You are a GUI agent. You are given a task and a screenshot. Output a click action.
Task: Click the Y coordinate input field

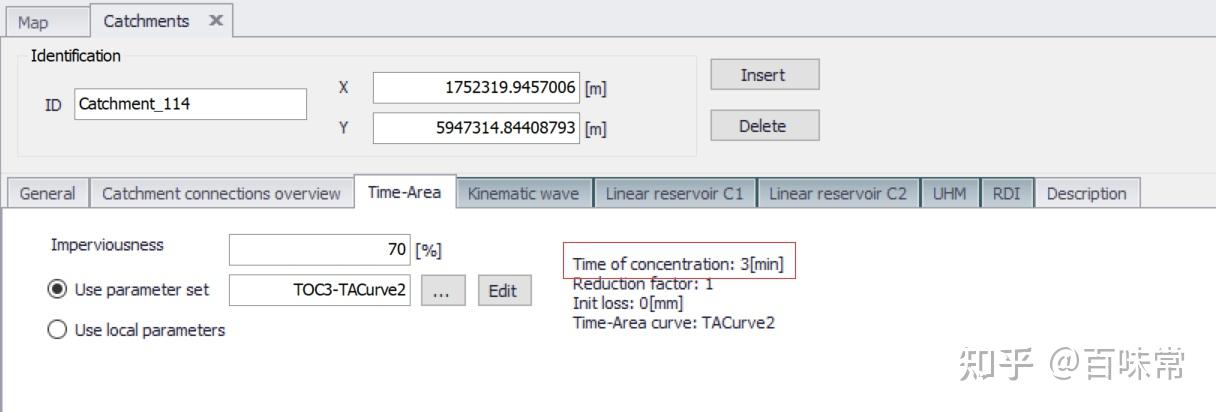[476, 128]
